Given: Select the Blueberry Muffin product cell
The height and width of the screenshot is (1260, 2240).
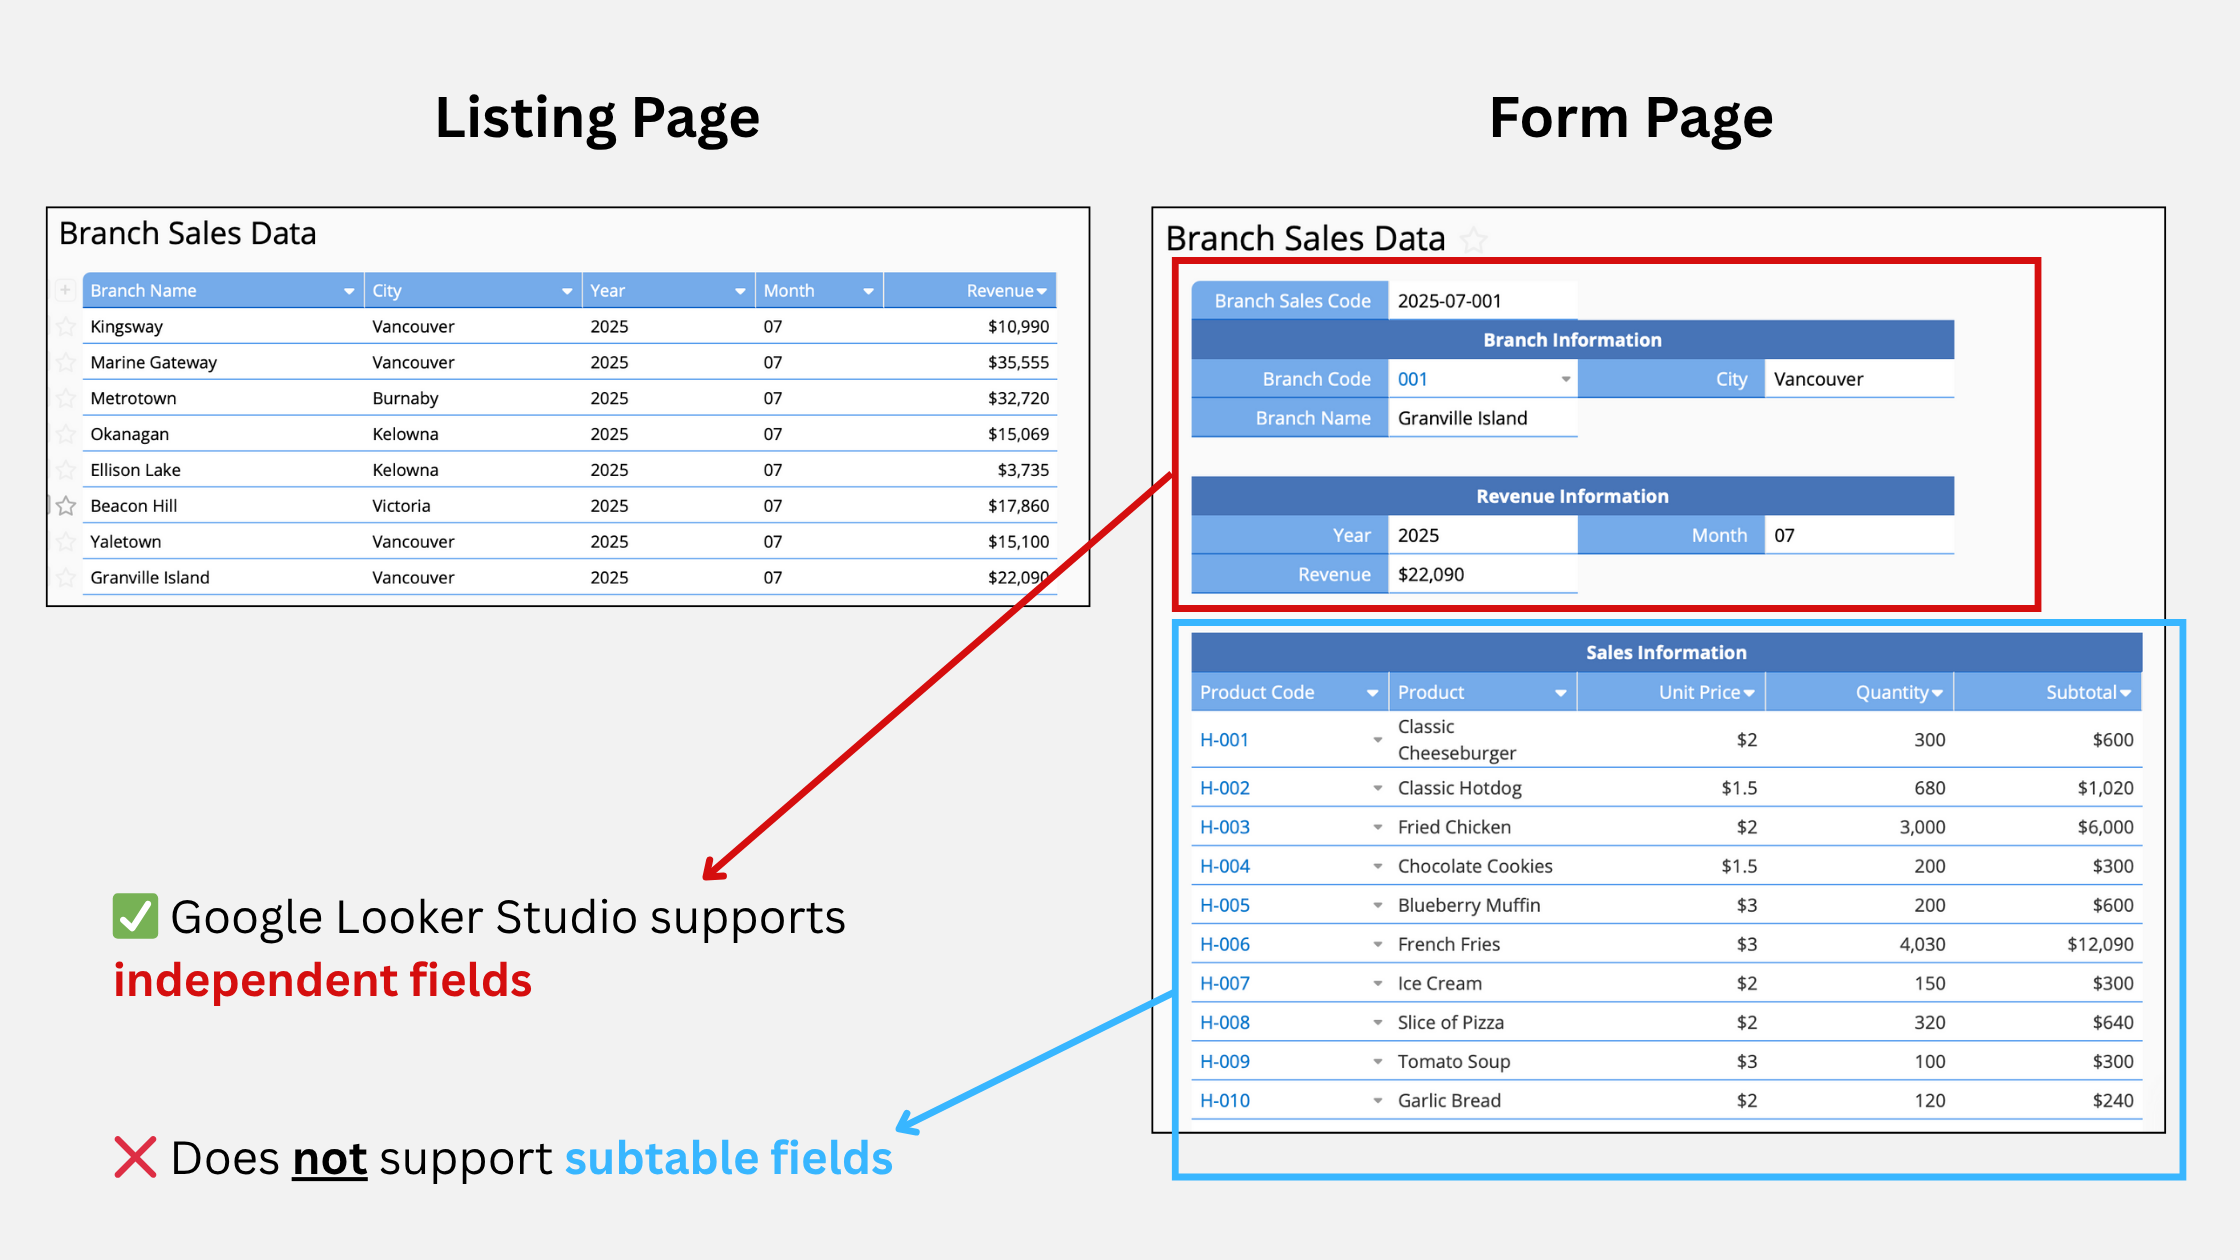Looking at the screenshot, I should click(1483, 905).
